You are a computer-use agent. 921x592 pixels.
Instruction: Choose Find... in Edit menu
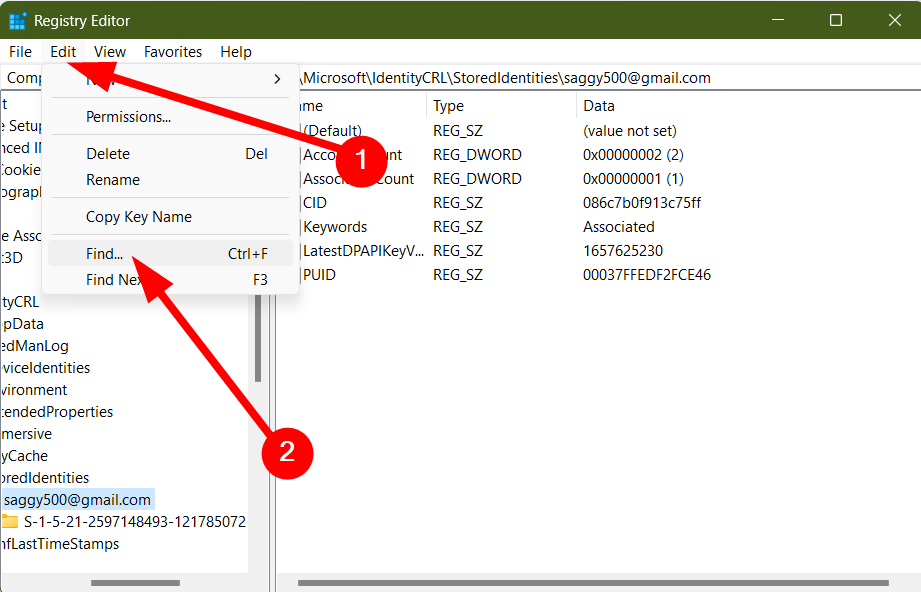coord(170,254)
